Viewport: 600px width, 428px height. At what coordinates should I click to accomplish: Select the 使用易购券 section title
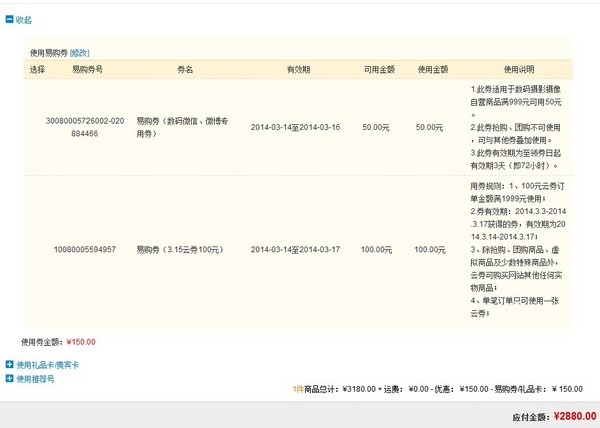(x=49, y=53)
